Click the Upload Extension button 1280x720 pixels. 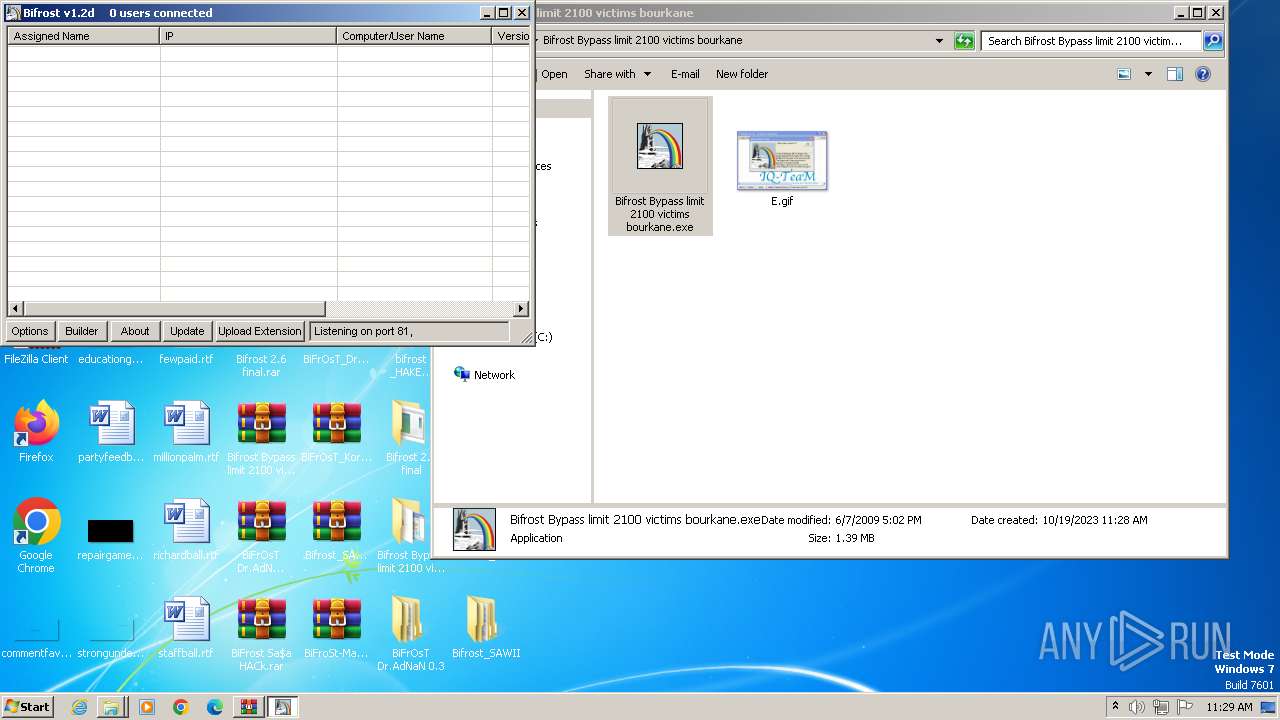[x=260, y=331]
